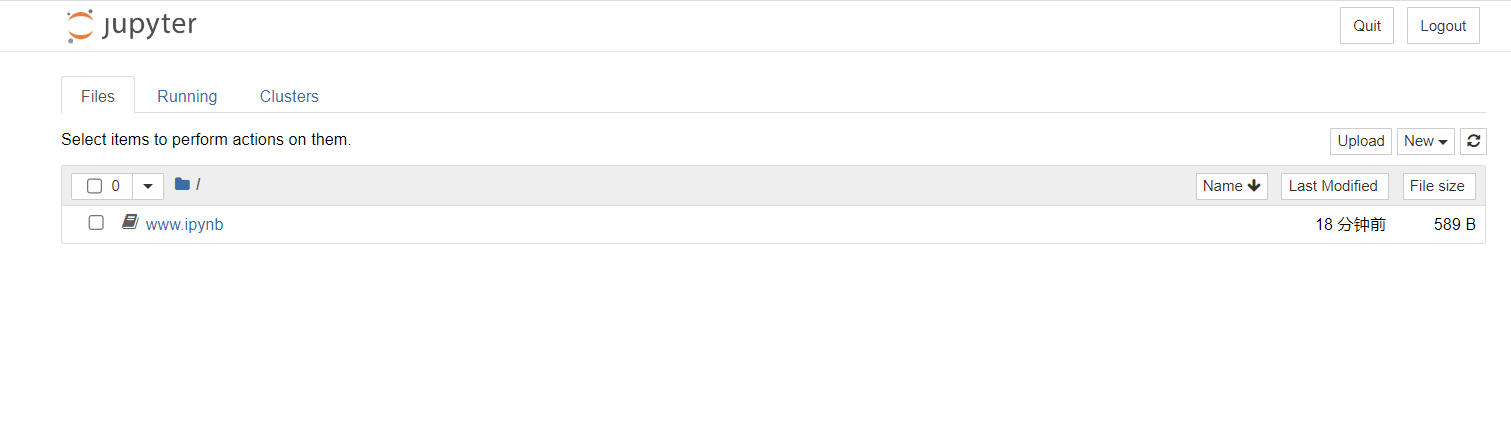Select the Files tab
Image resolution: width=1511 pixels, height=429 pixels.
click(x=98, y=96)
